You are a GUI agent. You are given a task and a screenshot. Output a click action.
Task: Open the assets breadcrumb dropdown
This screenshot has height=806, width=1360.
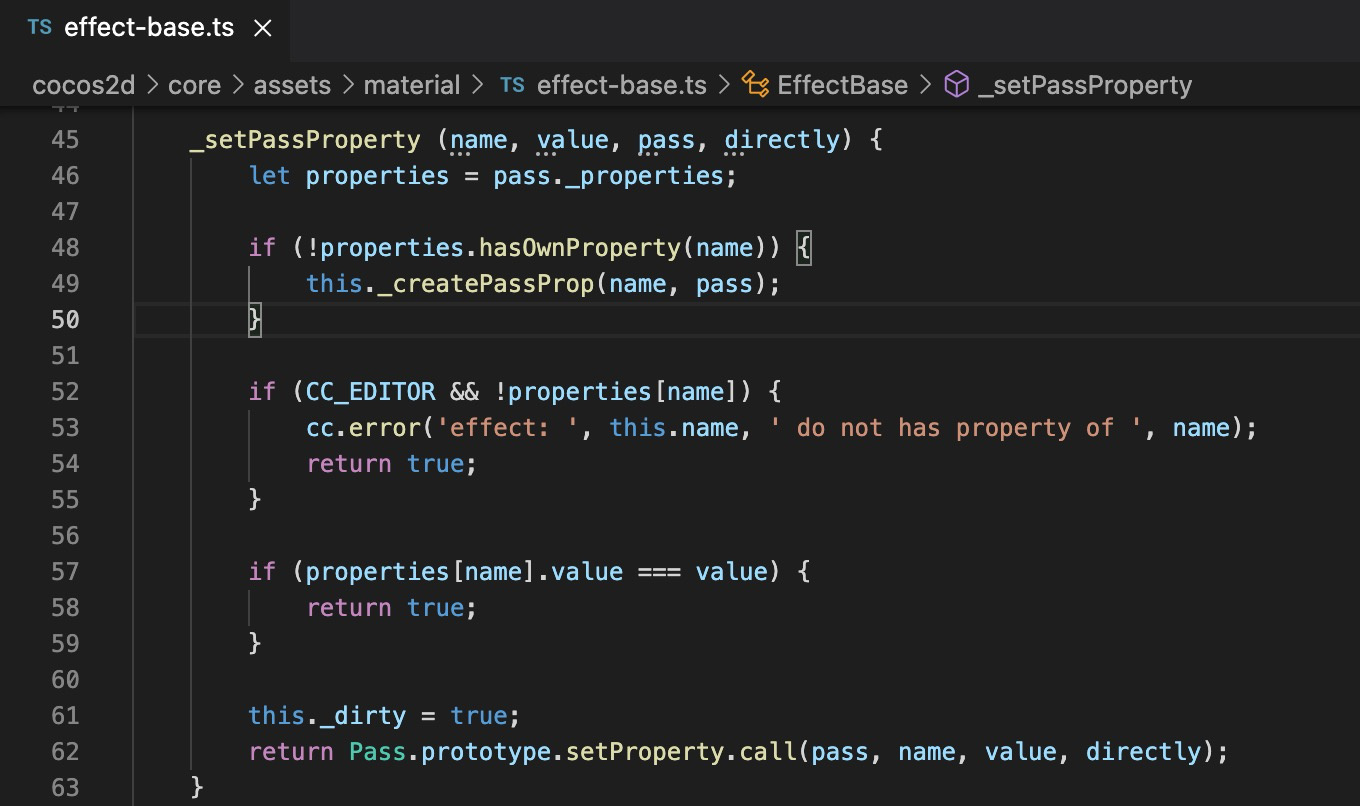click(292, 85)
